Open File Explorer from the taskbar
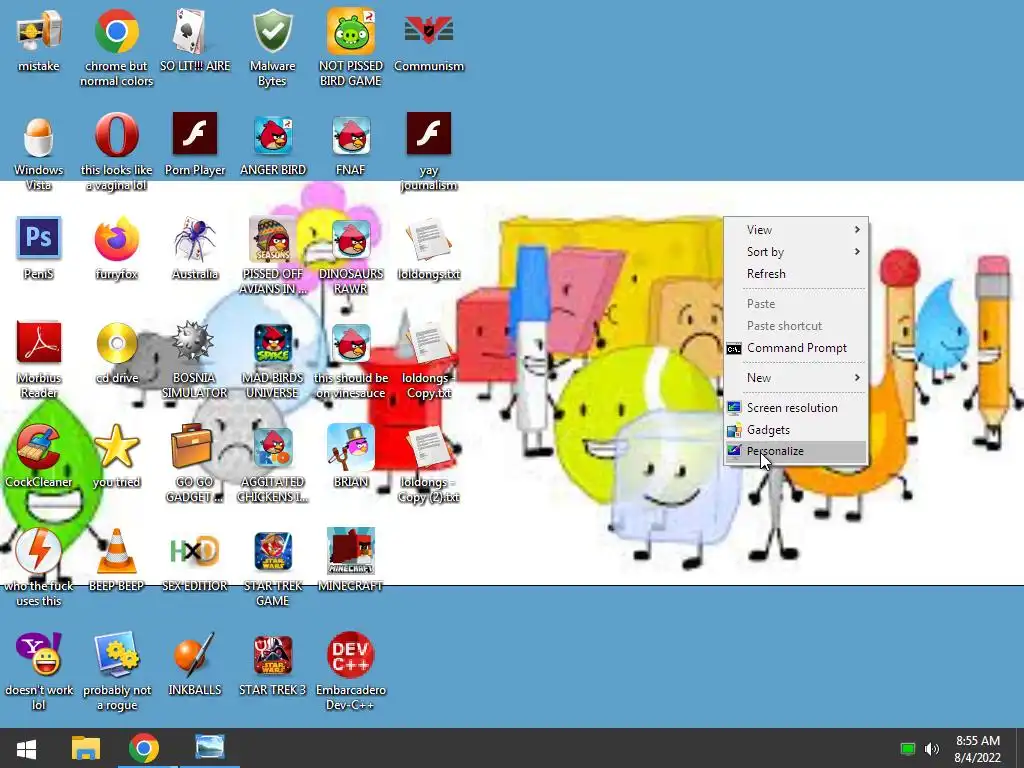This screenshot has width=1024, height=768. tap(86, 748)
